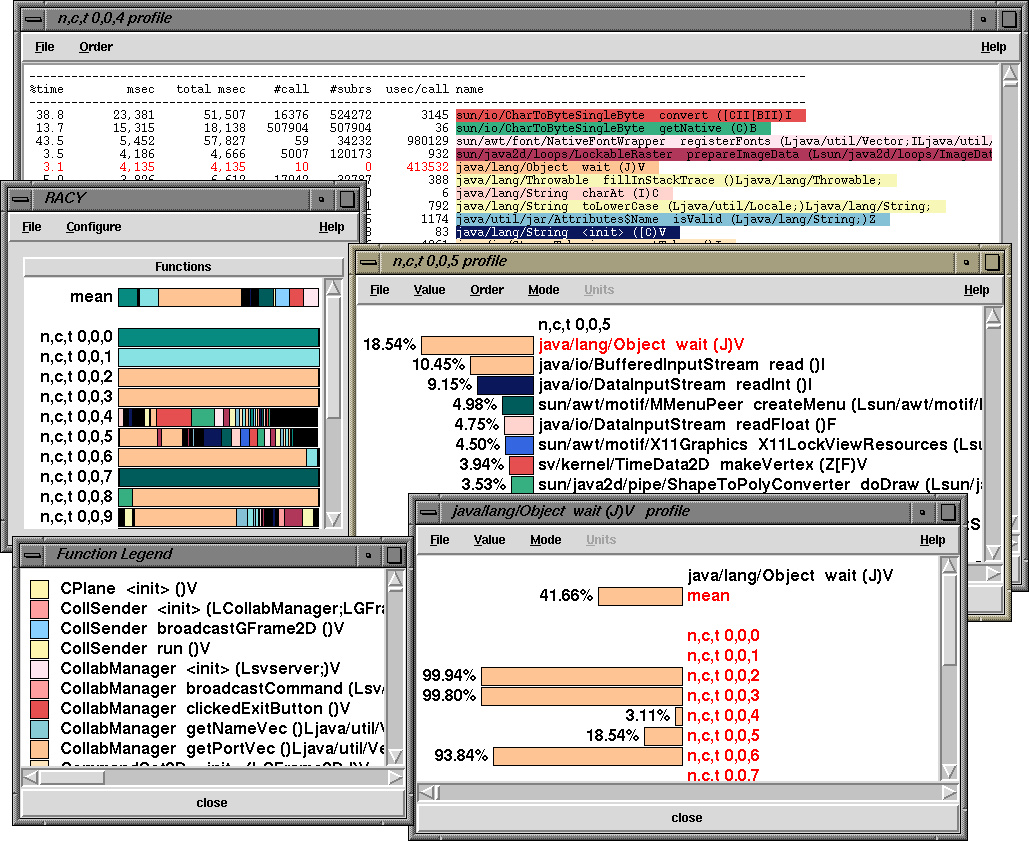1029x841 pixels.
Task: Open window menu of n,c,t 0,0,5 profile
Action: (x=368, y=262)
